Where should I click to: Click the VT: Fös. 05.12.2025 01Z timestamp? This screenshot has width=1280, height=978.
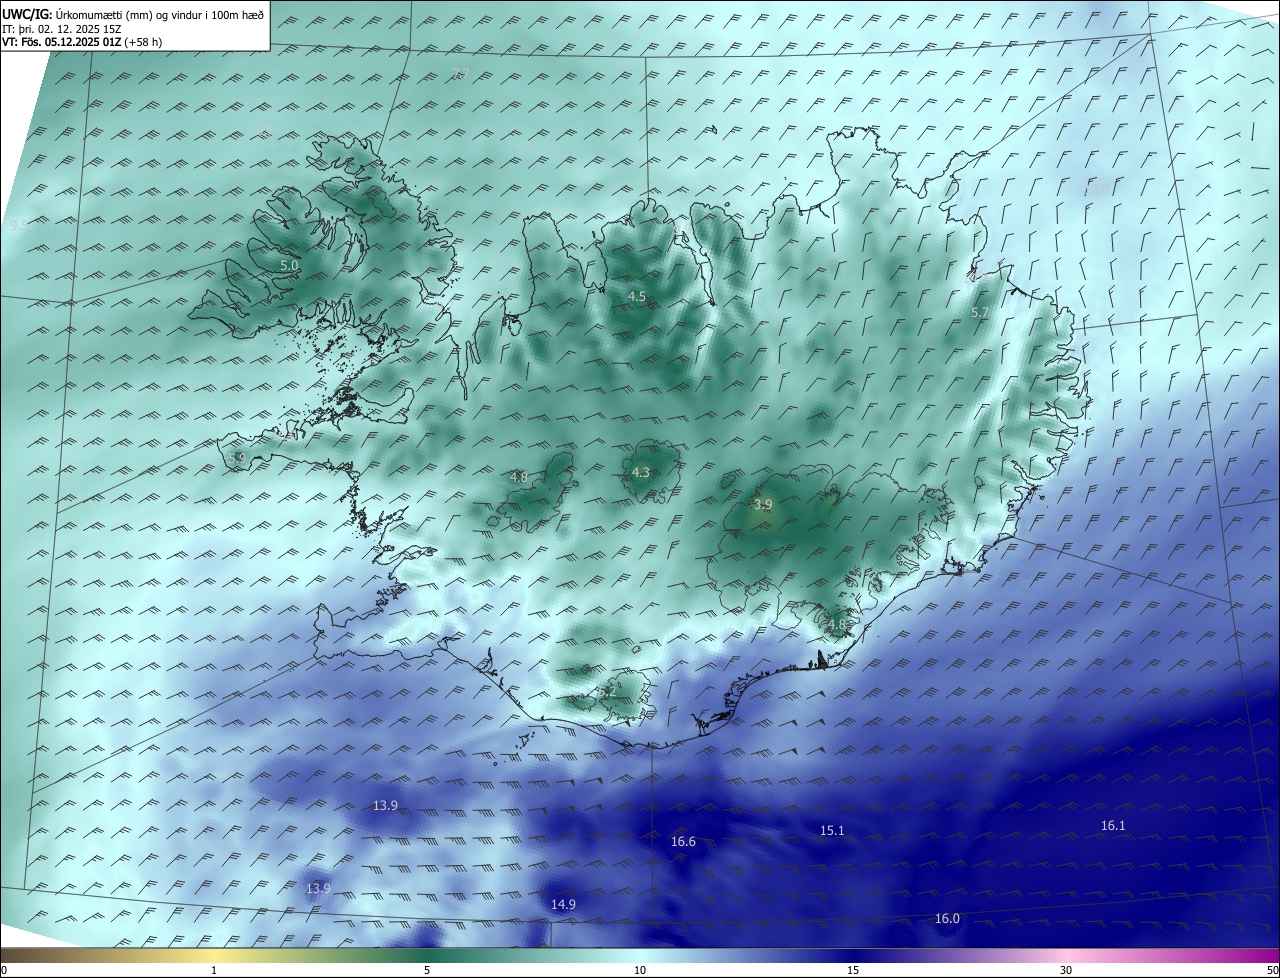click(x=62, y=42)
